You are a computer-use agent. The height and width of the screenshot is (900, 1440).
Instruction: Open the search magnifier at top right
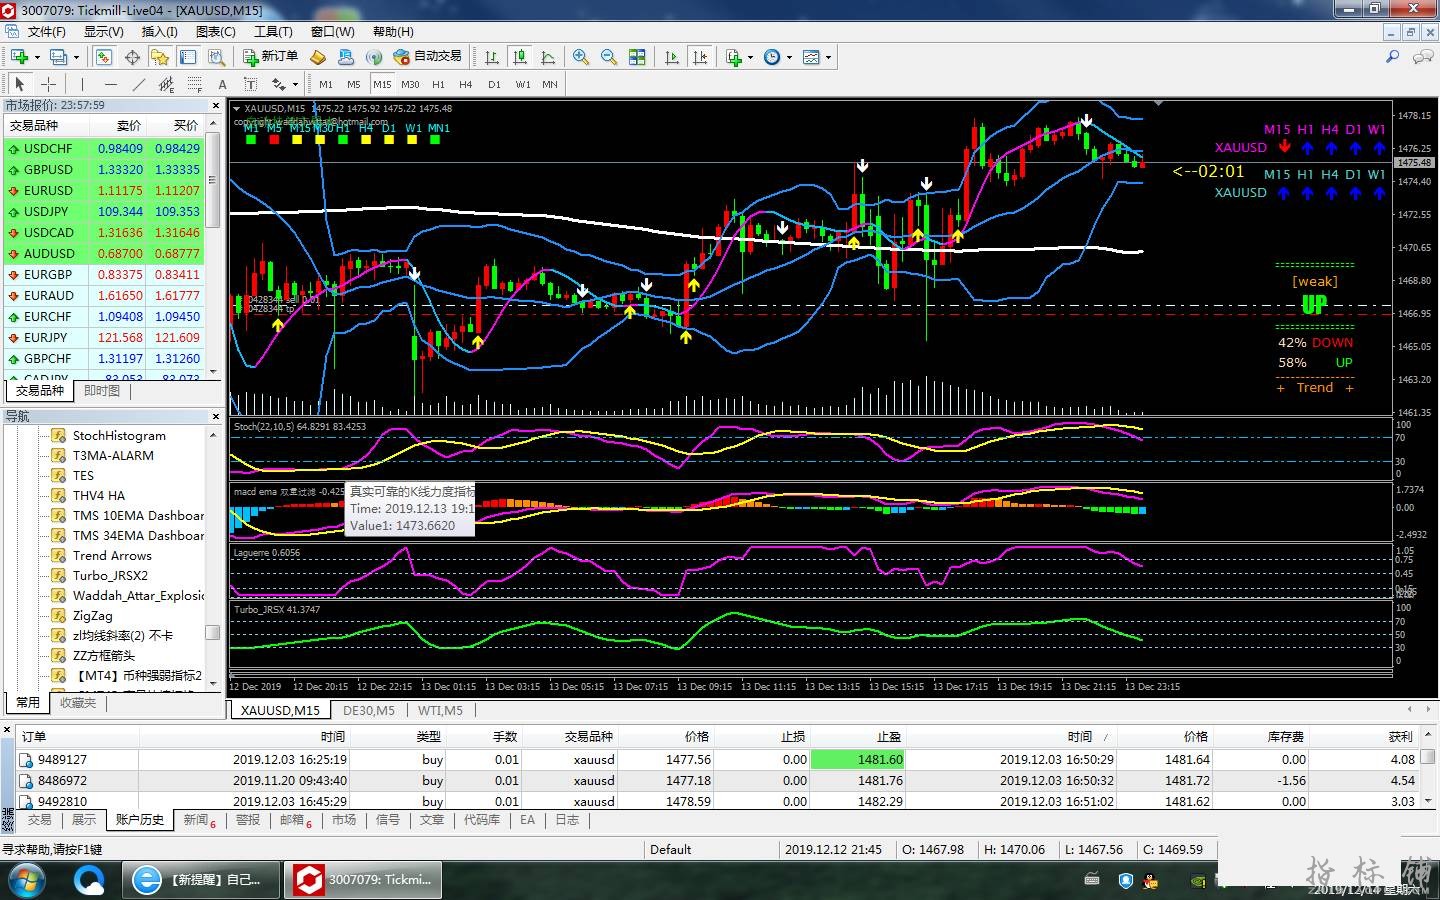tap(1392, 57)
